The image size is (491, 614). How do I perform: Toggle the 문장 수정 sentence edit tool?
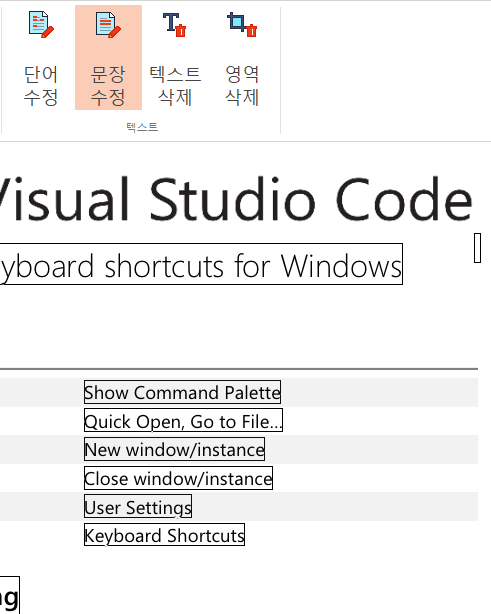coord(108,58)
